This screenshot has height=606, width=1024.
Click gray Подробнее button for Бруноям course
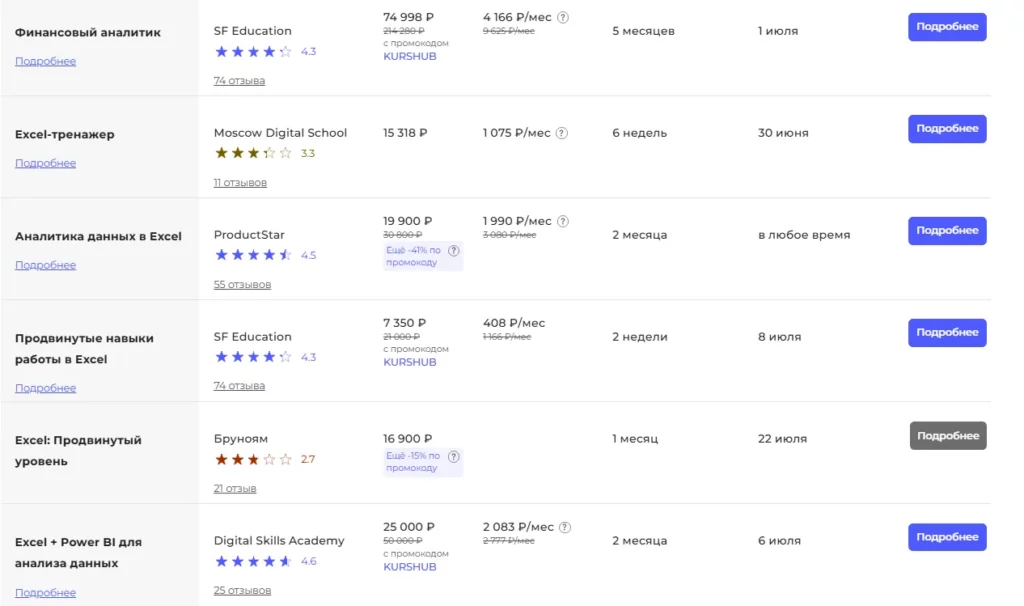tap(948, 436)
